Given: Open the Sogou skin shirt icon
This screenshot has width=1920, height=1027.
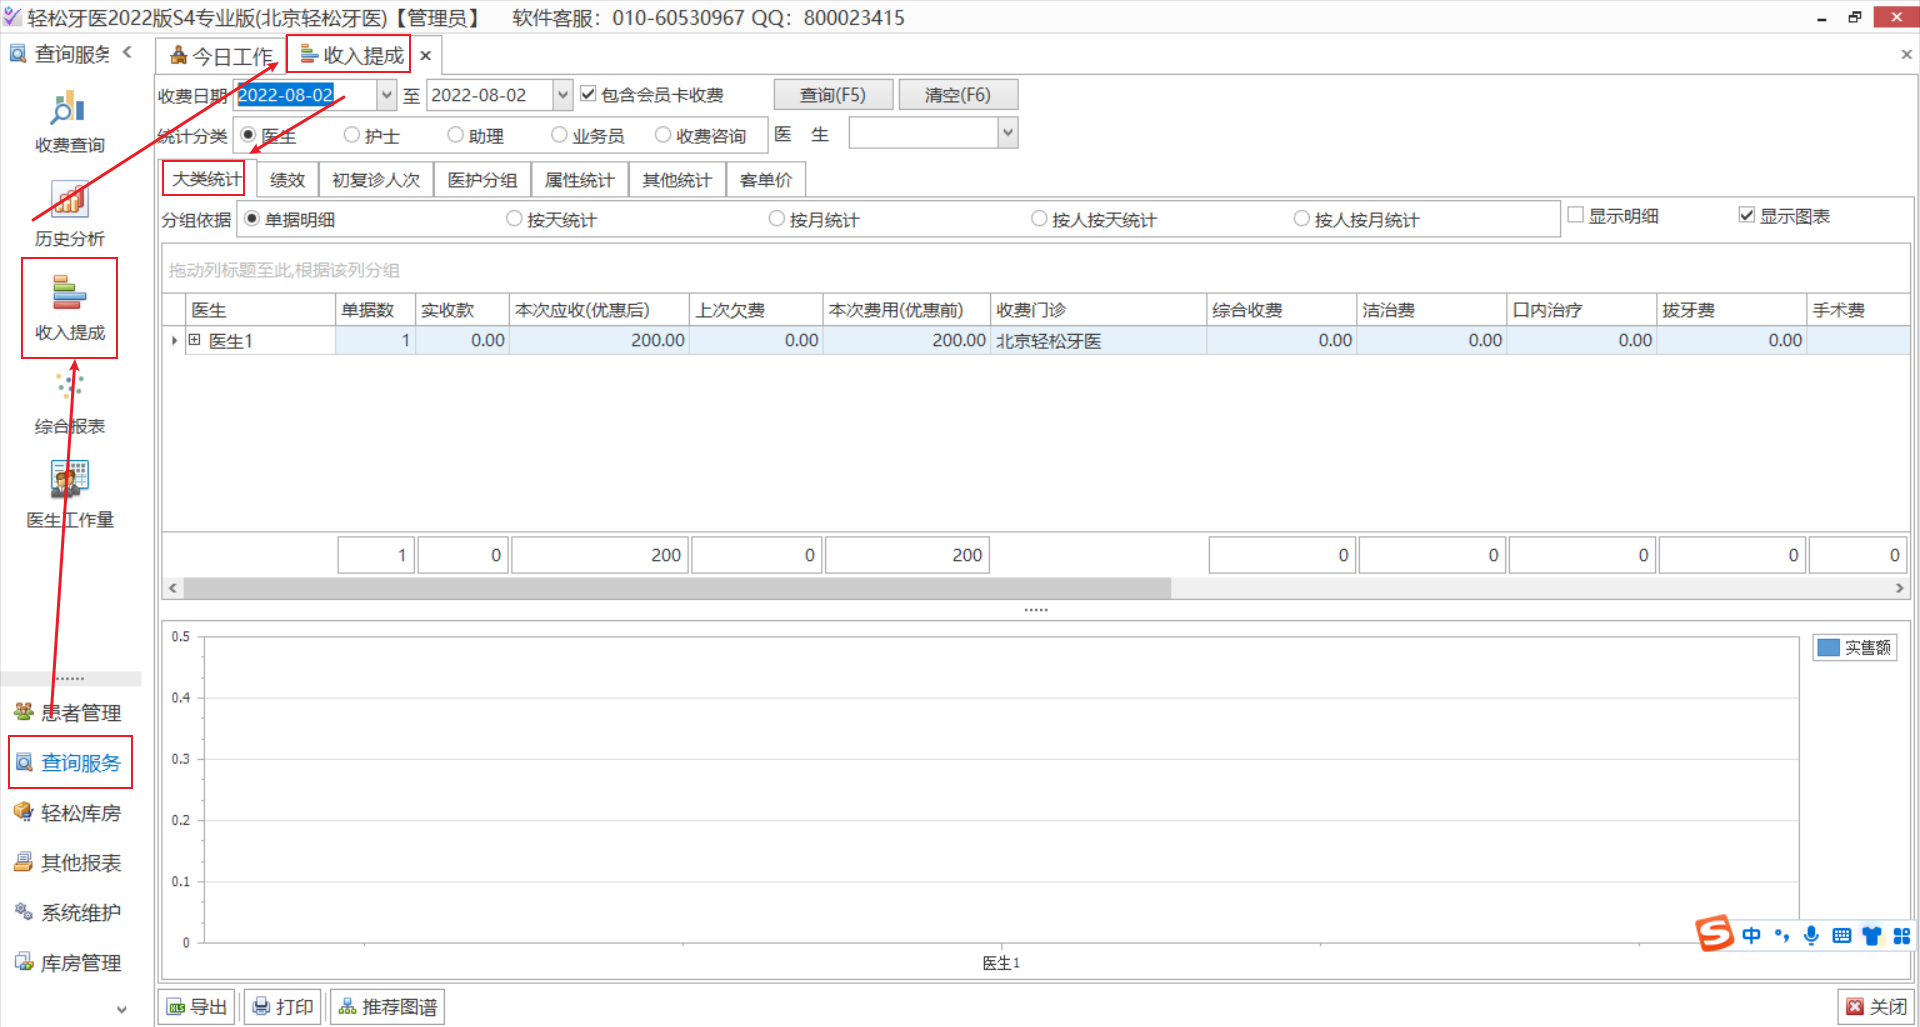Looking at the screenshot, I should [1871, 936].
